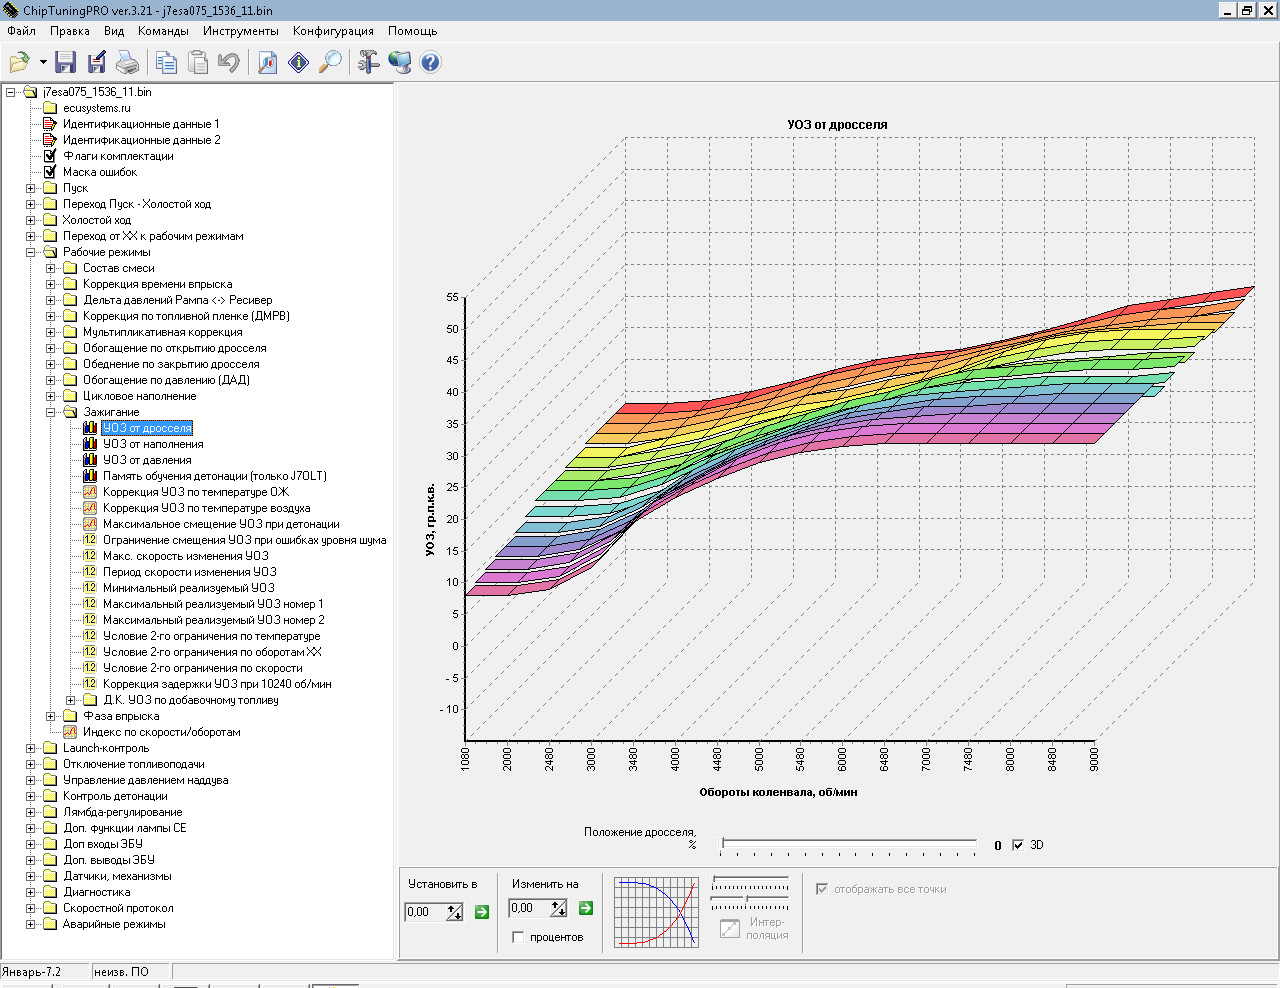This screenshot has width=1280, height=988.
Task: Apply the 'Установить в' value with green arrow
Action: pyautogui.click(x=482, y=911)
